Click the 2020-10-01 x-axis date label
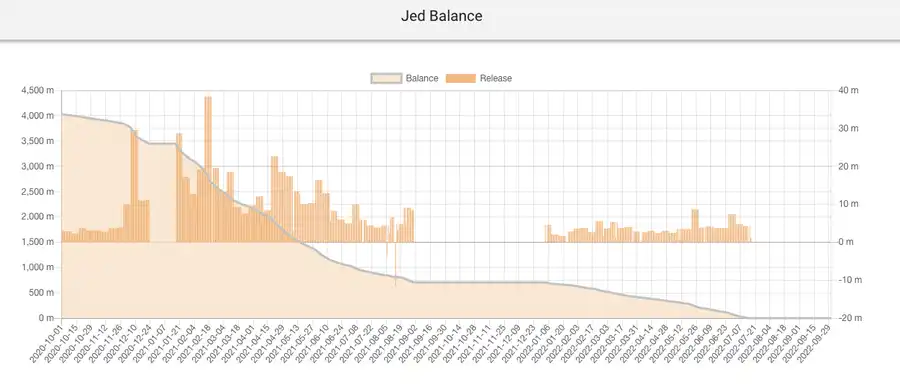This screenshot has height=392, width=900. pyautogui.click(x=45, y=342)
